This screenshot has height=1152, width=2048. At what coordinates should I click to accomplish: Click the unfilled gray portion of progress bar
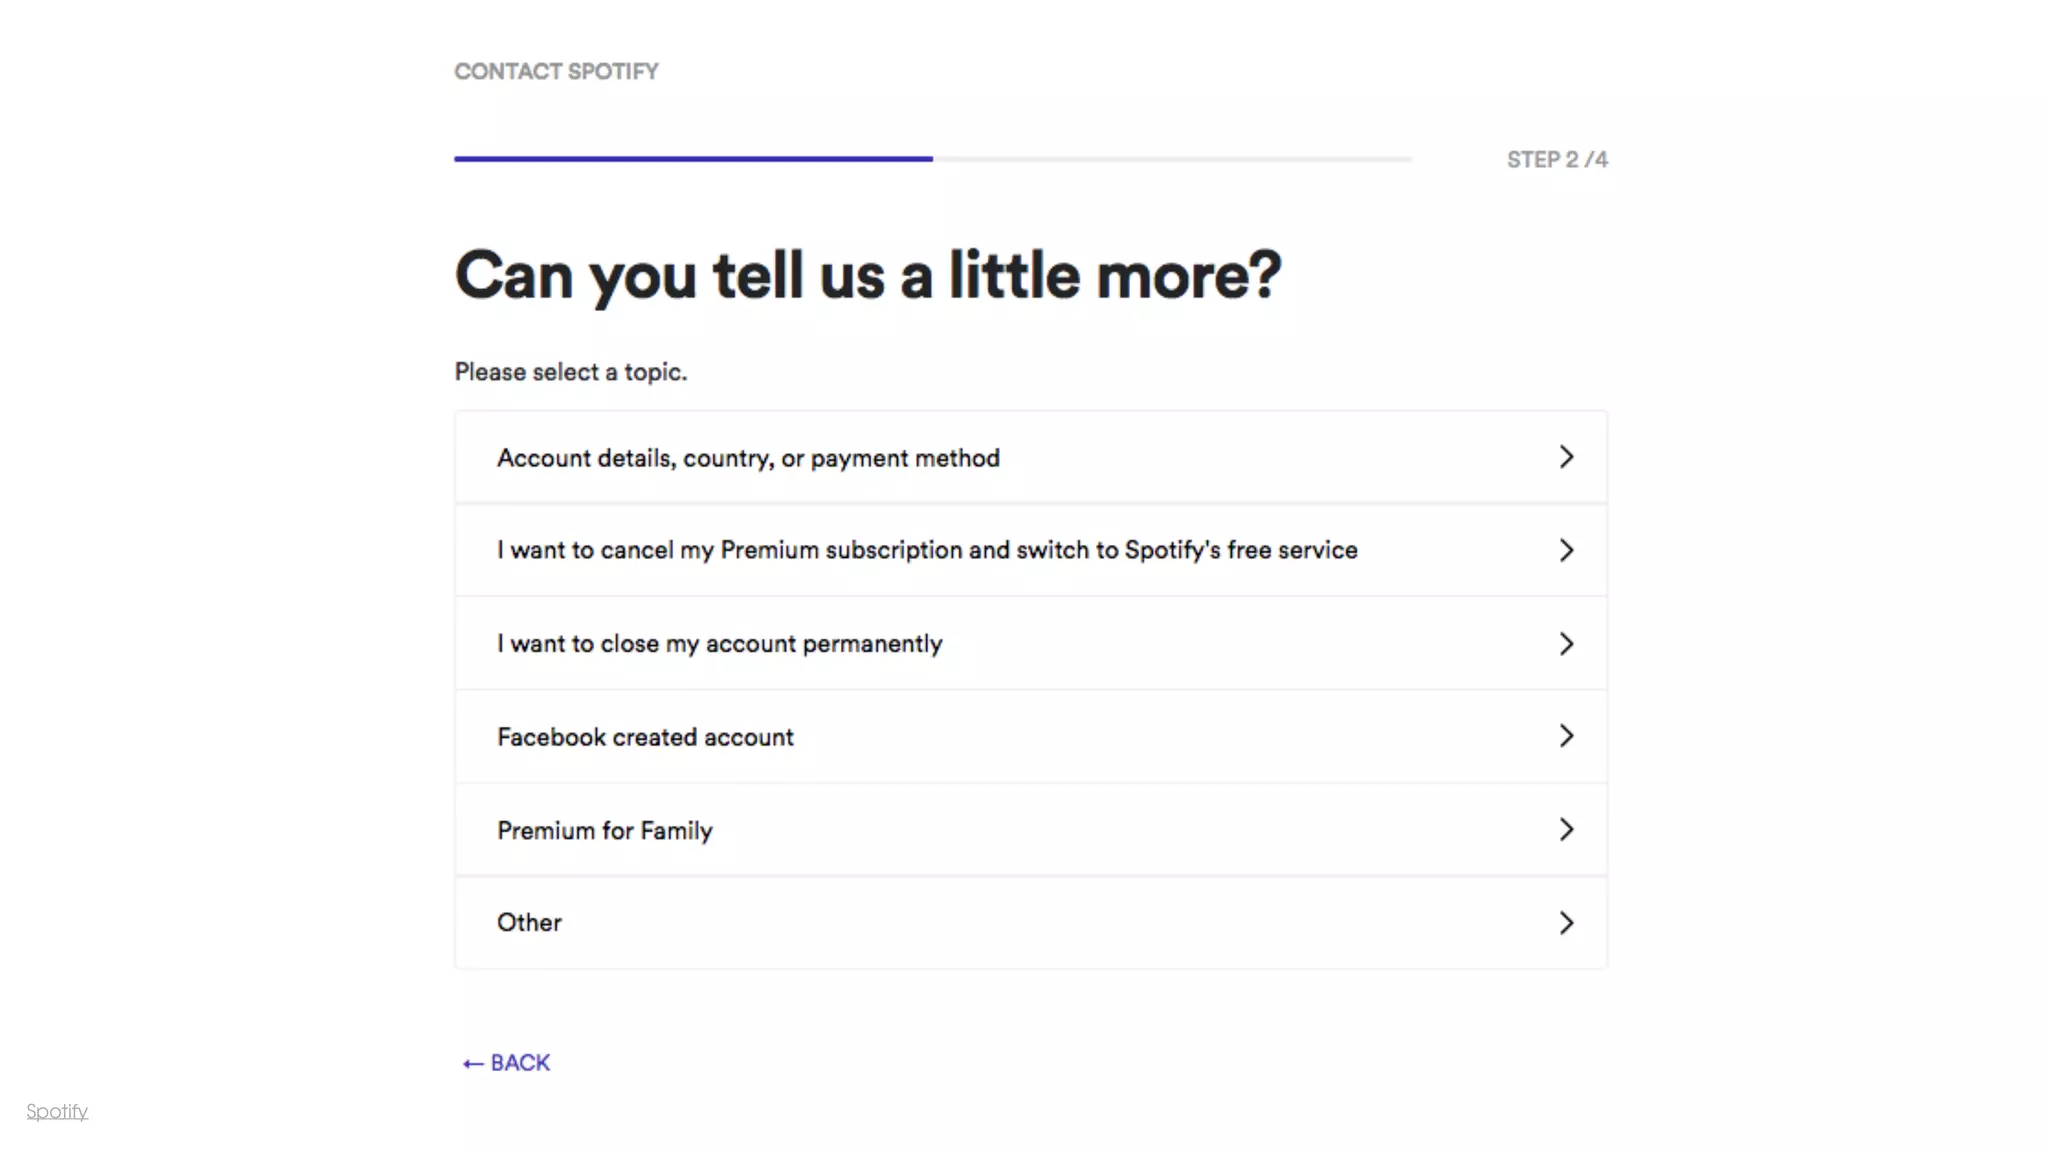1172,159
